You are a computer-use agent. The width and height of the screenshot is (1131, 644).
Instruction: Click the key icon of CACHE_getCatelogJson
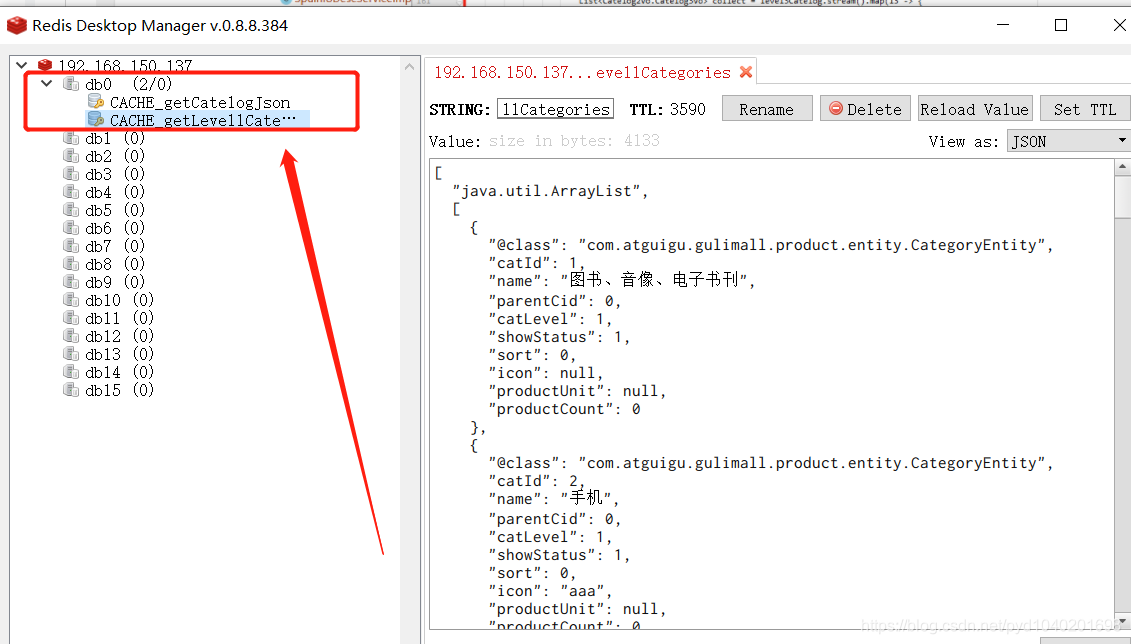pos(96,102)
